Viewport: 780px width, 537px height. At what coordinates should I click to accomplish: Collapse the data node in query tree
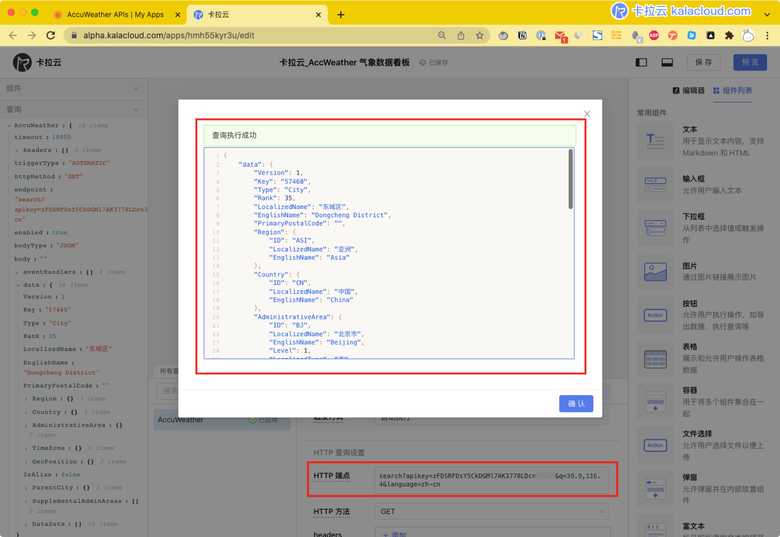point(18,285)
